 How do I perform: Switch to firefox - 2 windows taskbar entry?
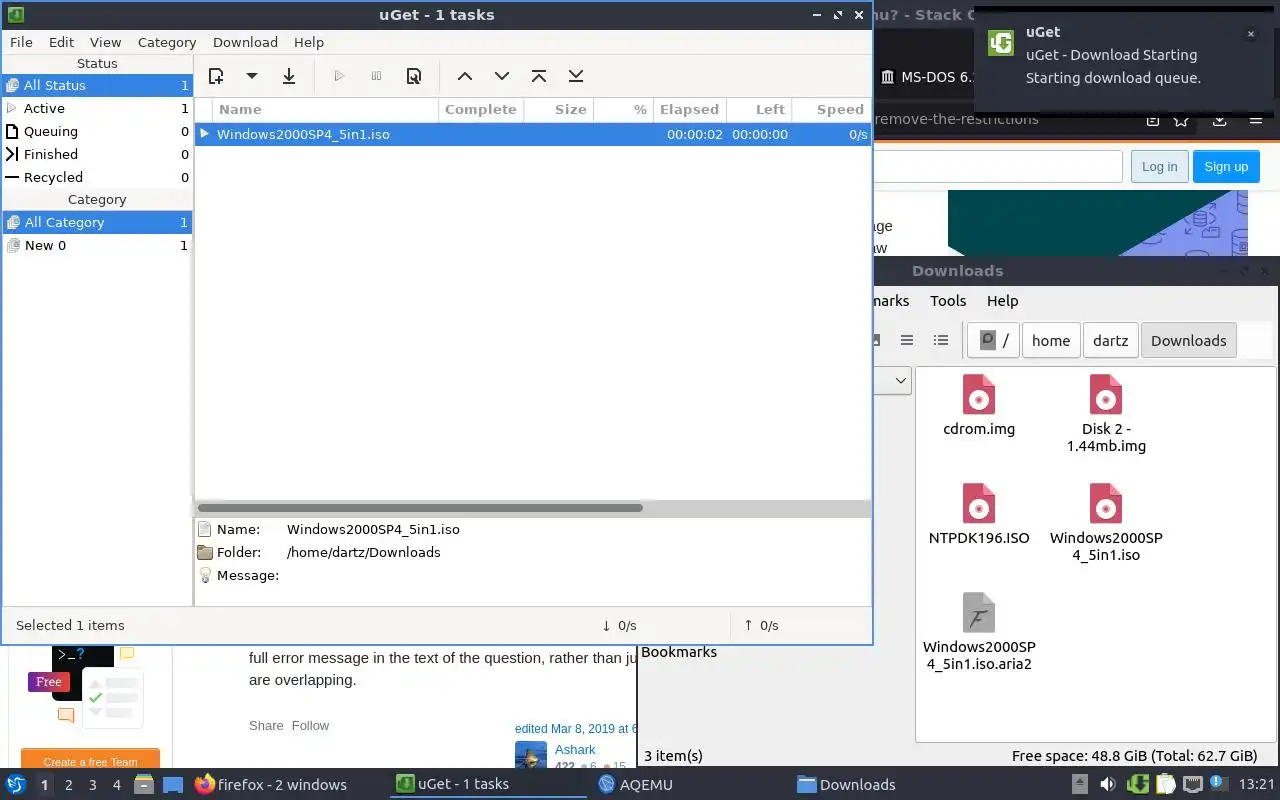[271, 784]
